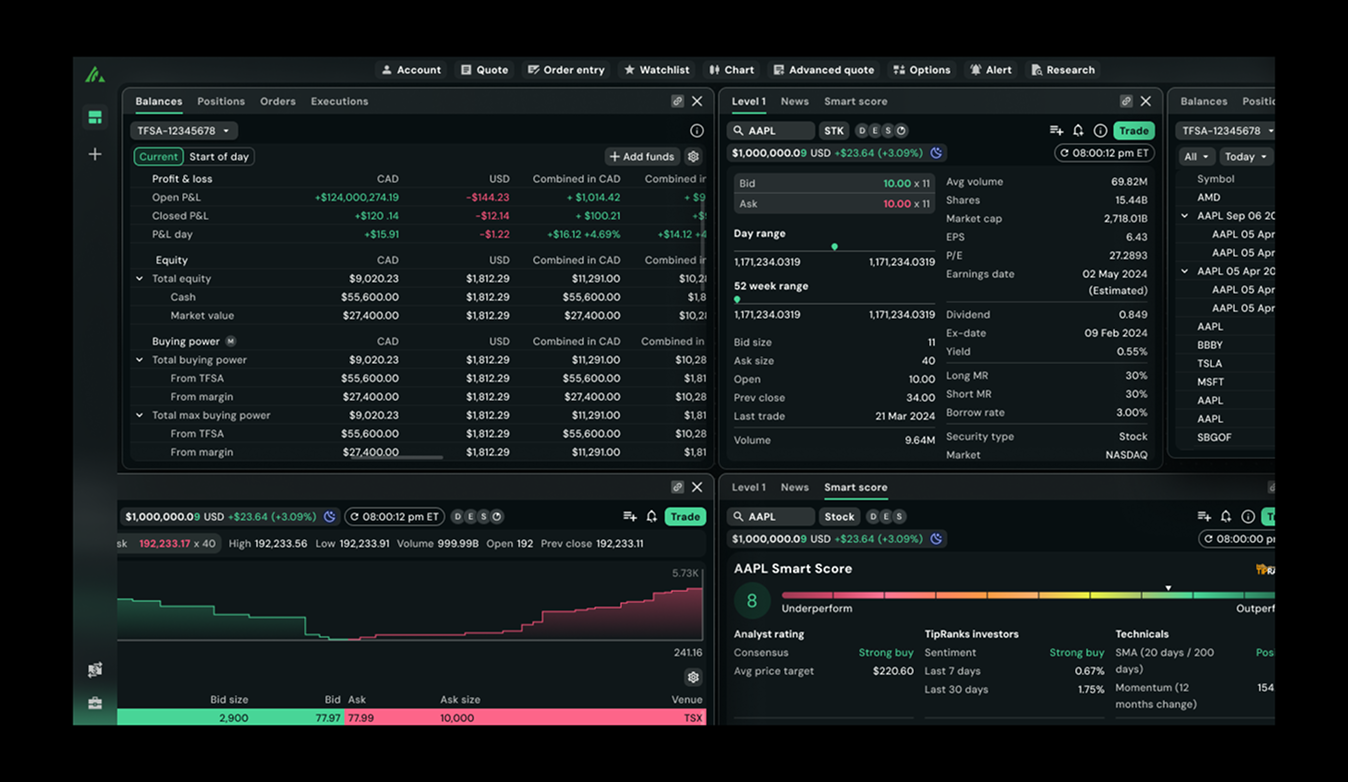Image resolution: width=1348 pixels, height=782 pixels.
Task: Open the News tab in Level 1 panel
Action: pos(794,101)
